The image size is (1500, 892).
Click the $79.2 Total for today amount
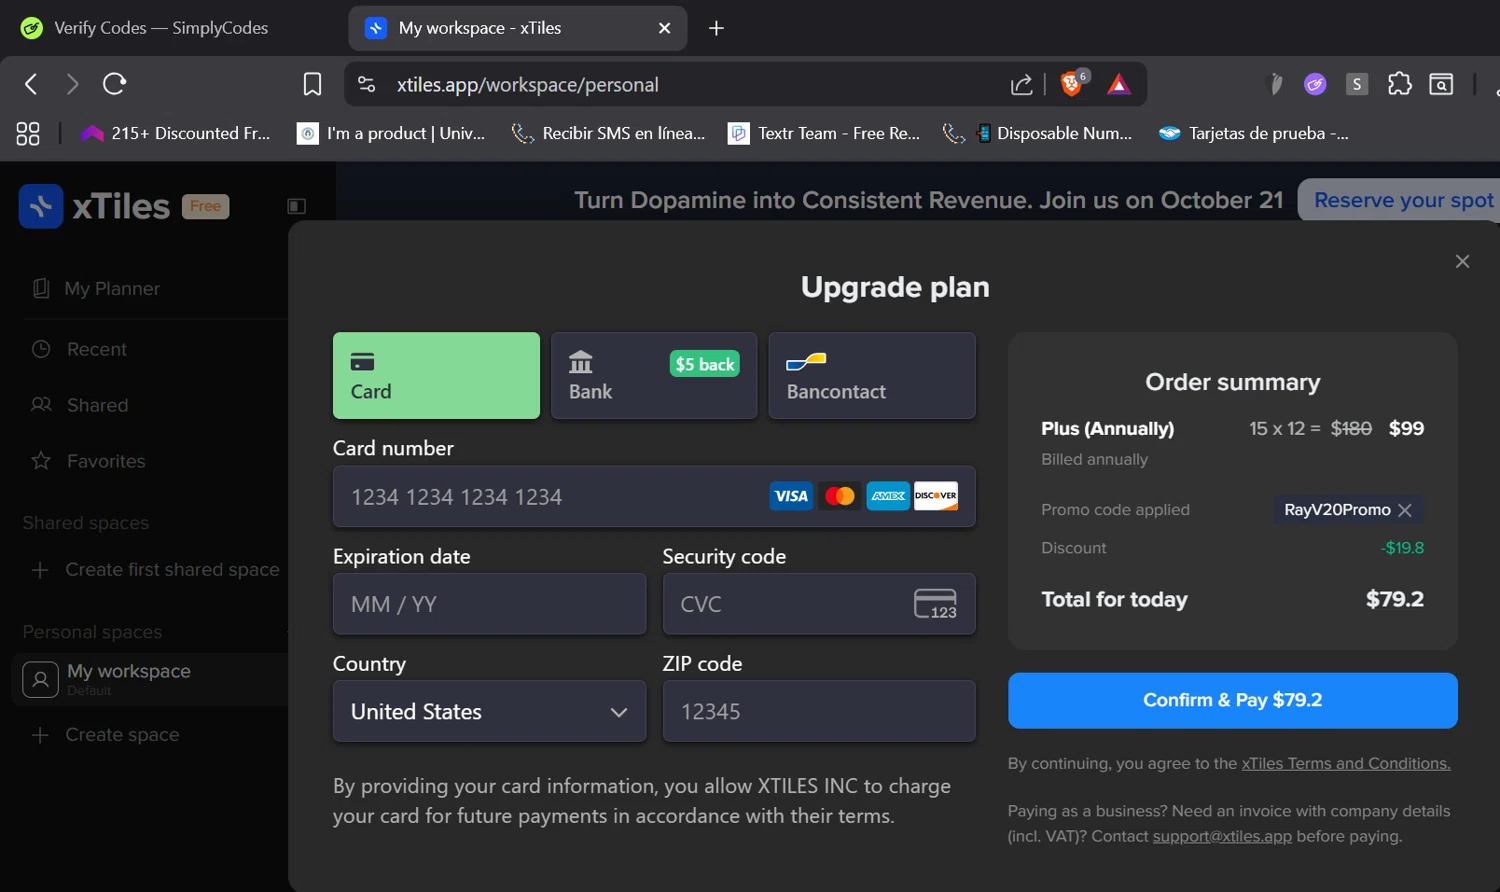click(x=1395, y=599)
